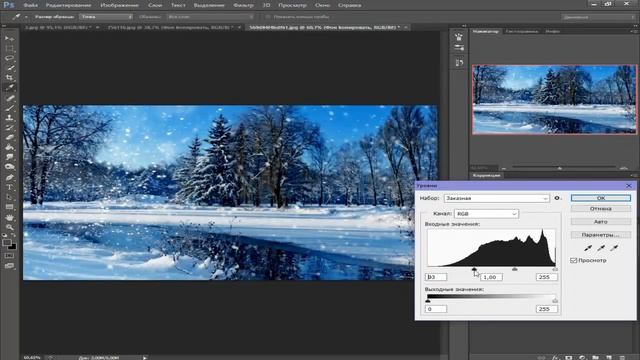This screenshot has width=640, height=360.
Task: Switch to the first document tab
Action: click(59, 27)
